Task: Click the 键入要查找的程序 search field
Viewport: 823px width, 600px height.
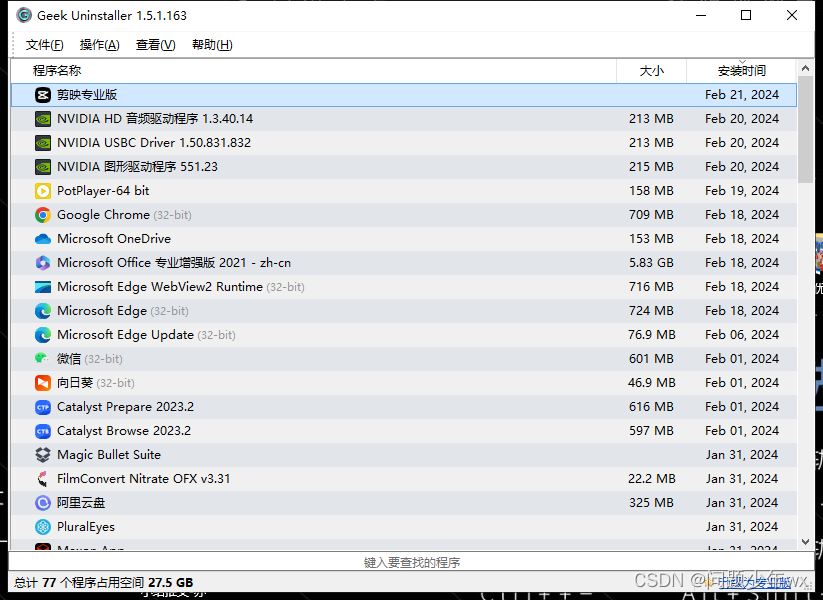Action: [x=412, y=562]
